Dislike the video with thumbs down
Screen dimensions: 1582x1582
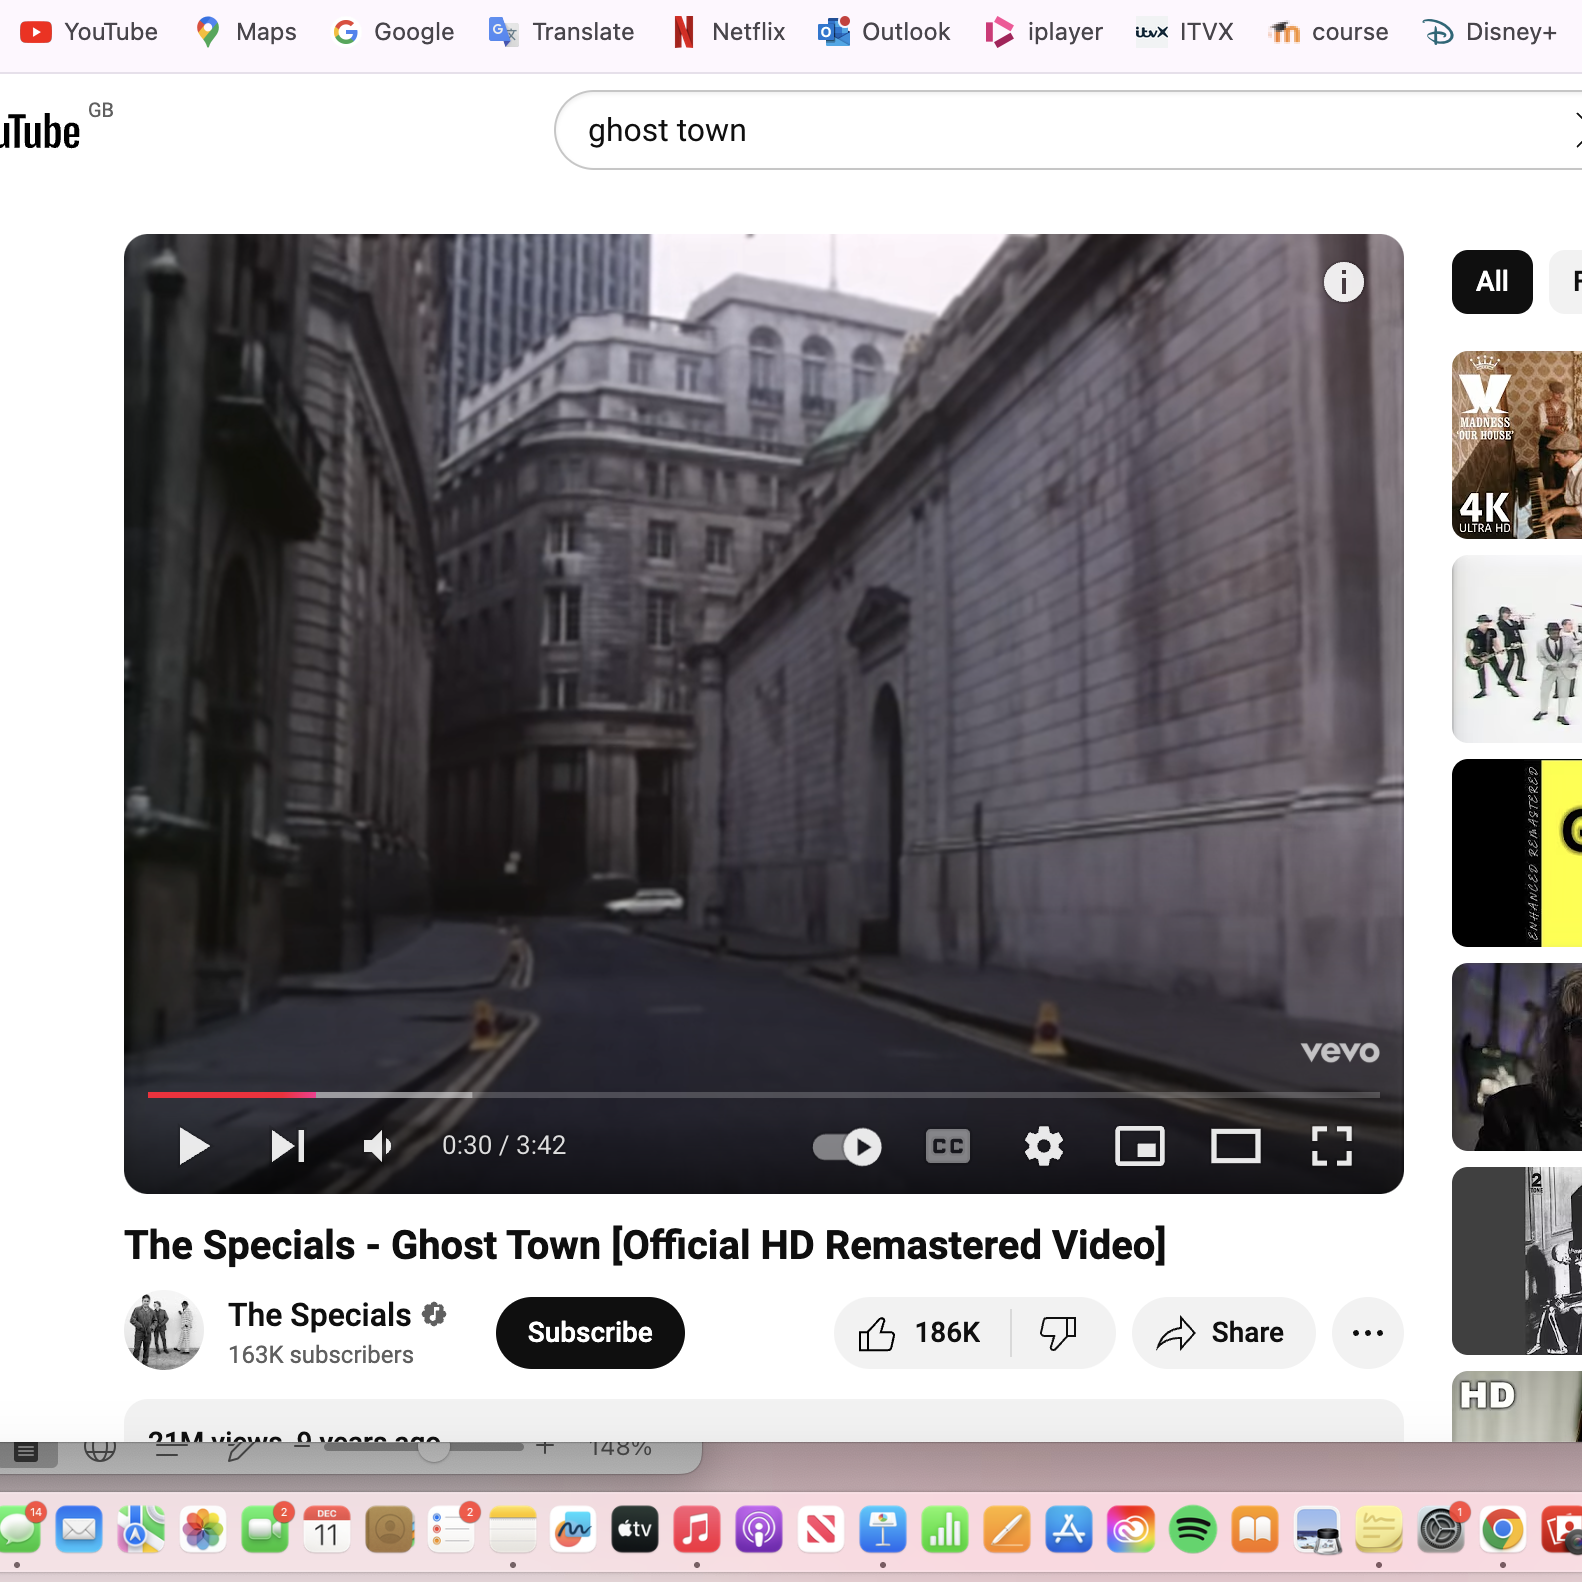click(x=1058, y=1333)
